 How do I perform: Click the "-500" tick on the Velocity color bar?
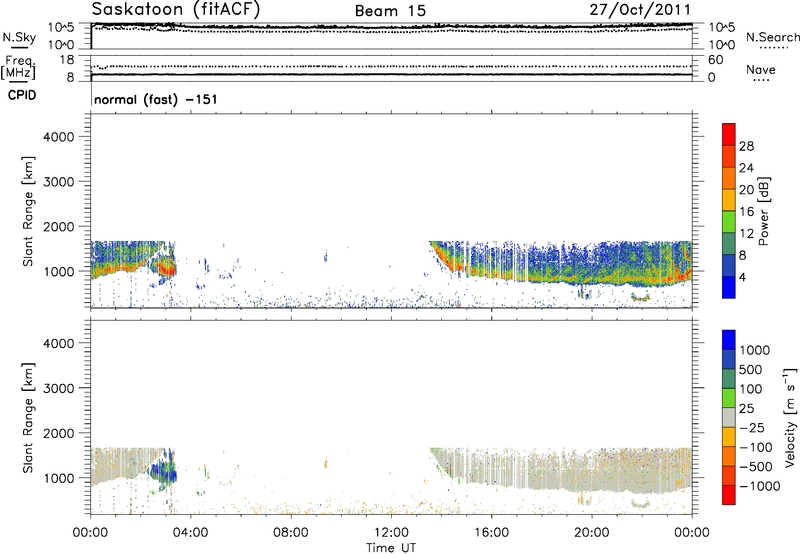[x=756, y=466]
